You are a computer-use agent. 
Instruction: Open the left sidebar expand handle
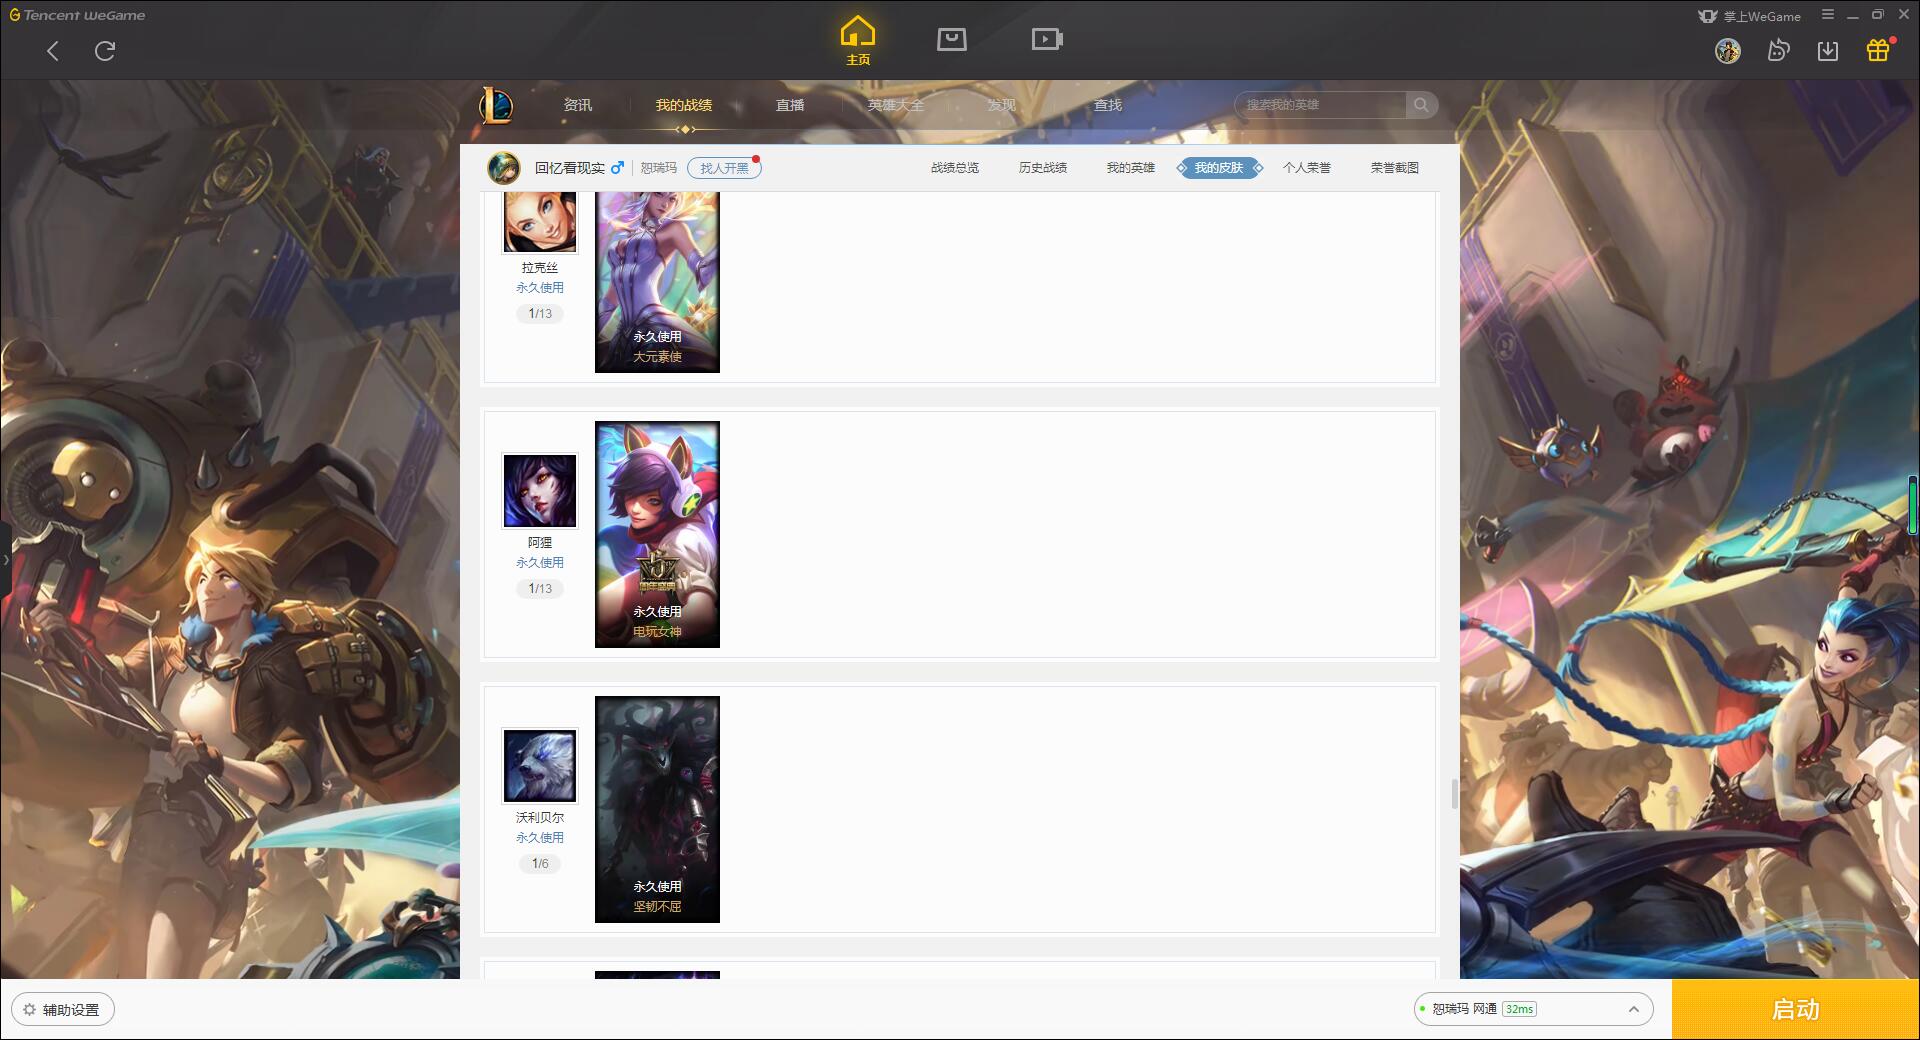[5, 560]
